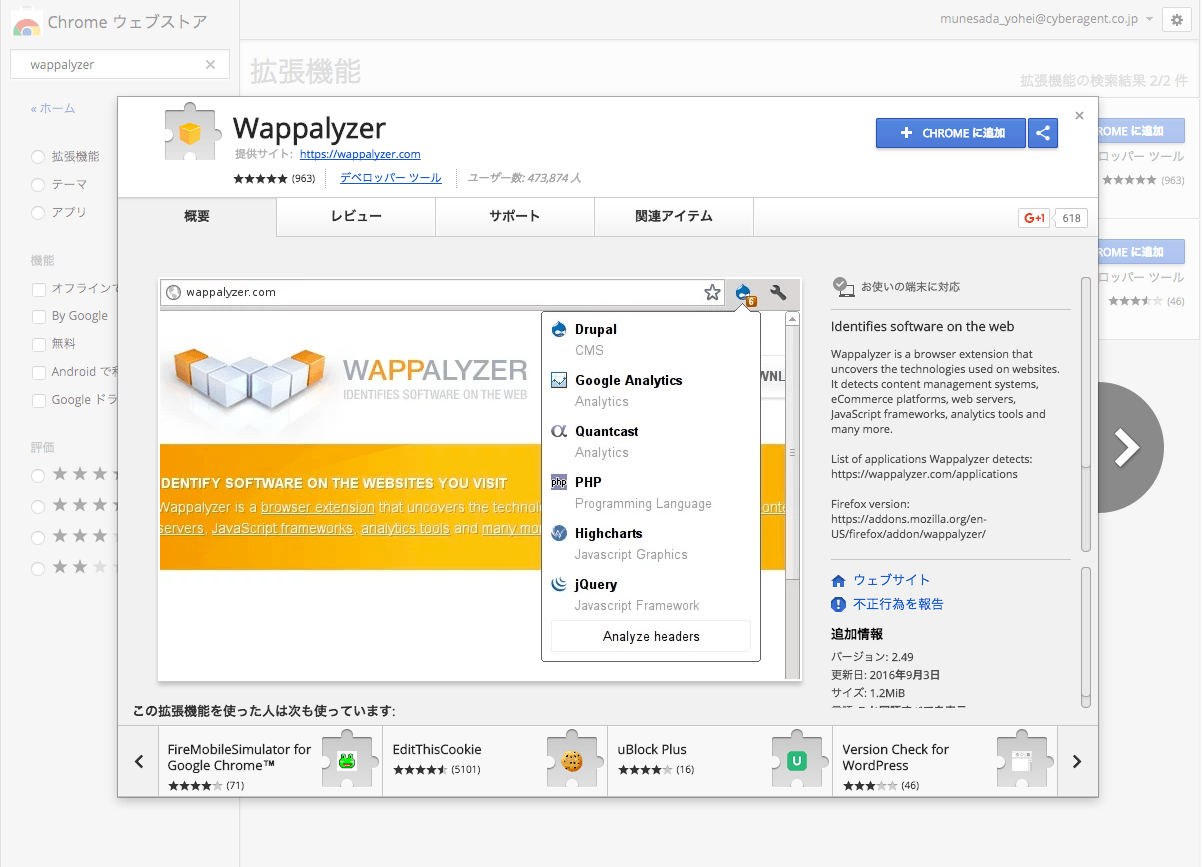Open the 関連アイテム tab

click(674, 216)
